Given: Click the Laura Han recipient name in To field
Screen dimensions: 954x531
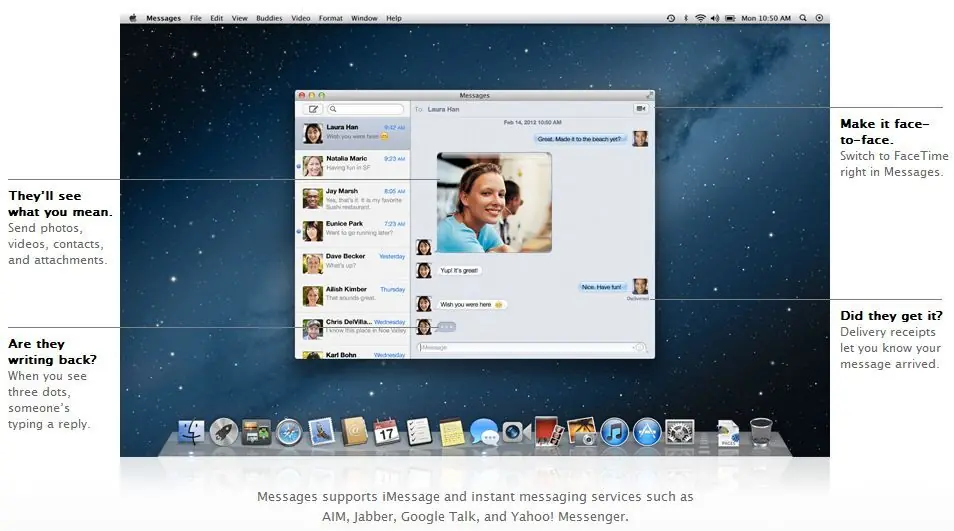Looking at the screenshot, I should click(444, 109).
